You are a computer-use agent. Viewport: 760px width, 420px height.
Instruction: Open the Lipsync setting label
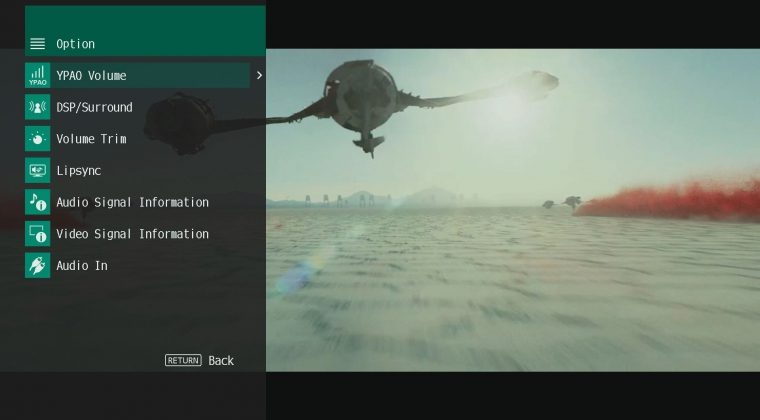pos(78,171)
